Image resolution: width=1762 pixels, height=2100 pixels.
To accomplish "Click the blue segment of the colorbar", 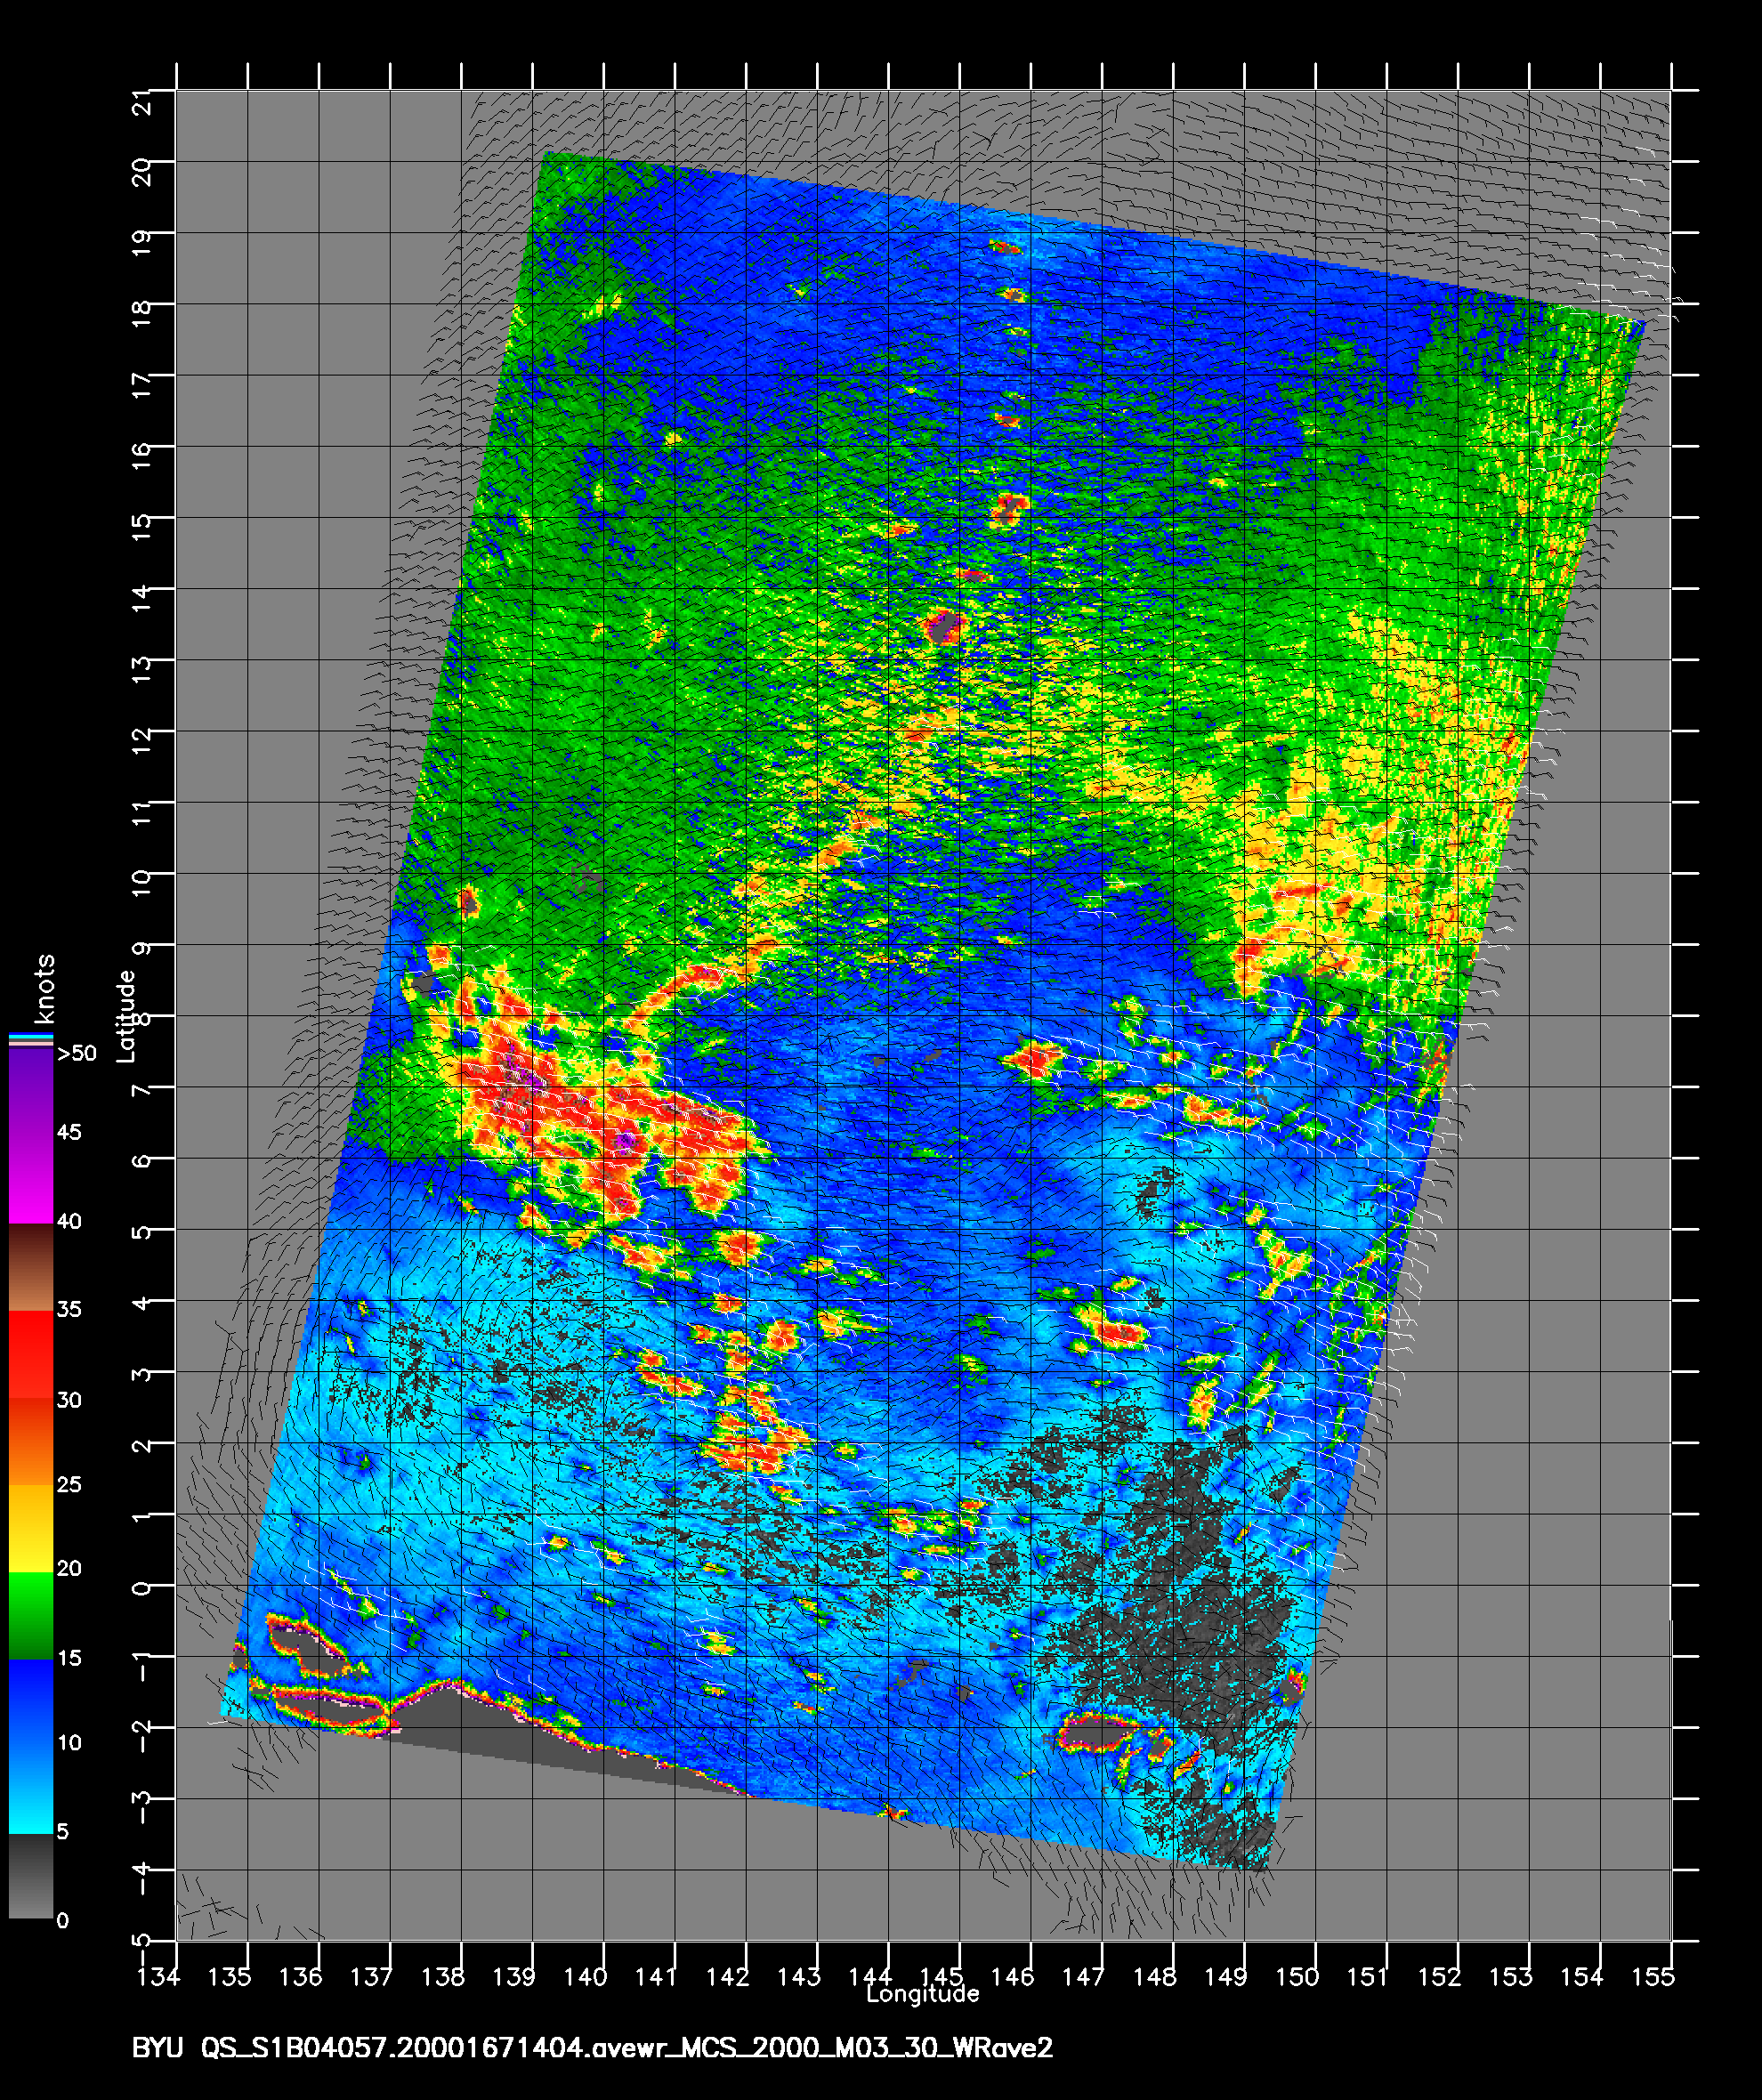I will click(x=31, y=1746).
